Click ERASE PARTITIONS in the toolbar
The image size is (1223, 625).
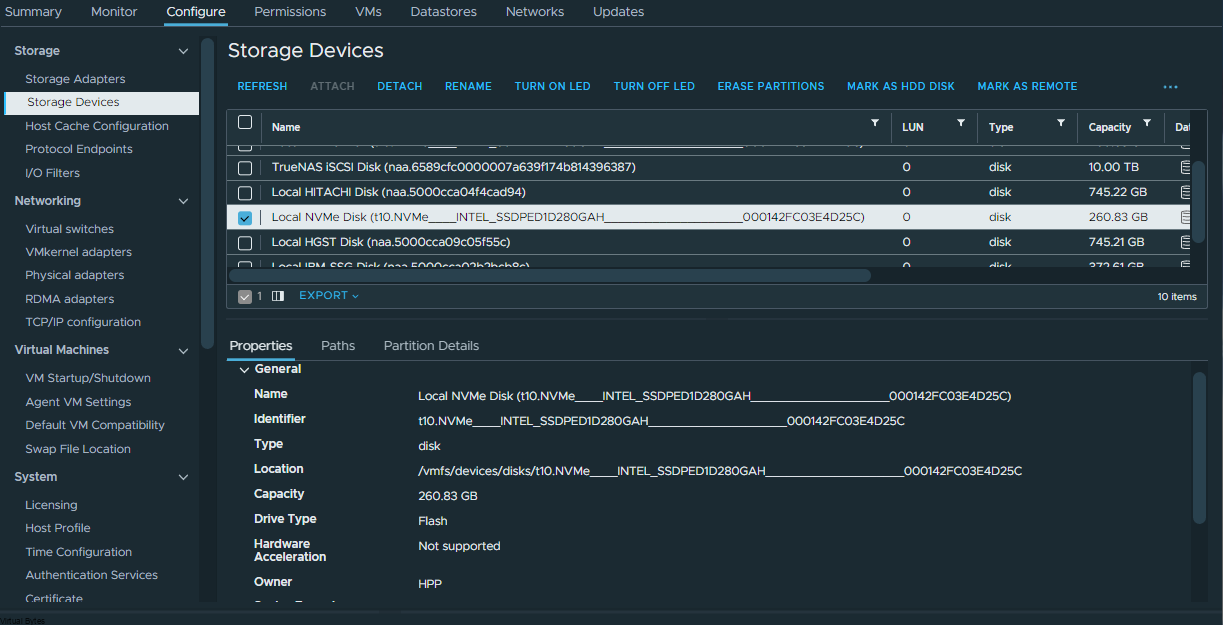770,86
